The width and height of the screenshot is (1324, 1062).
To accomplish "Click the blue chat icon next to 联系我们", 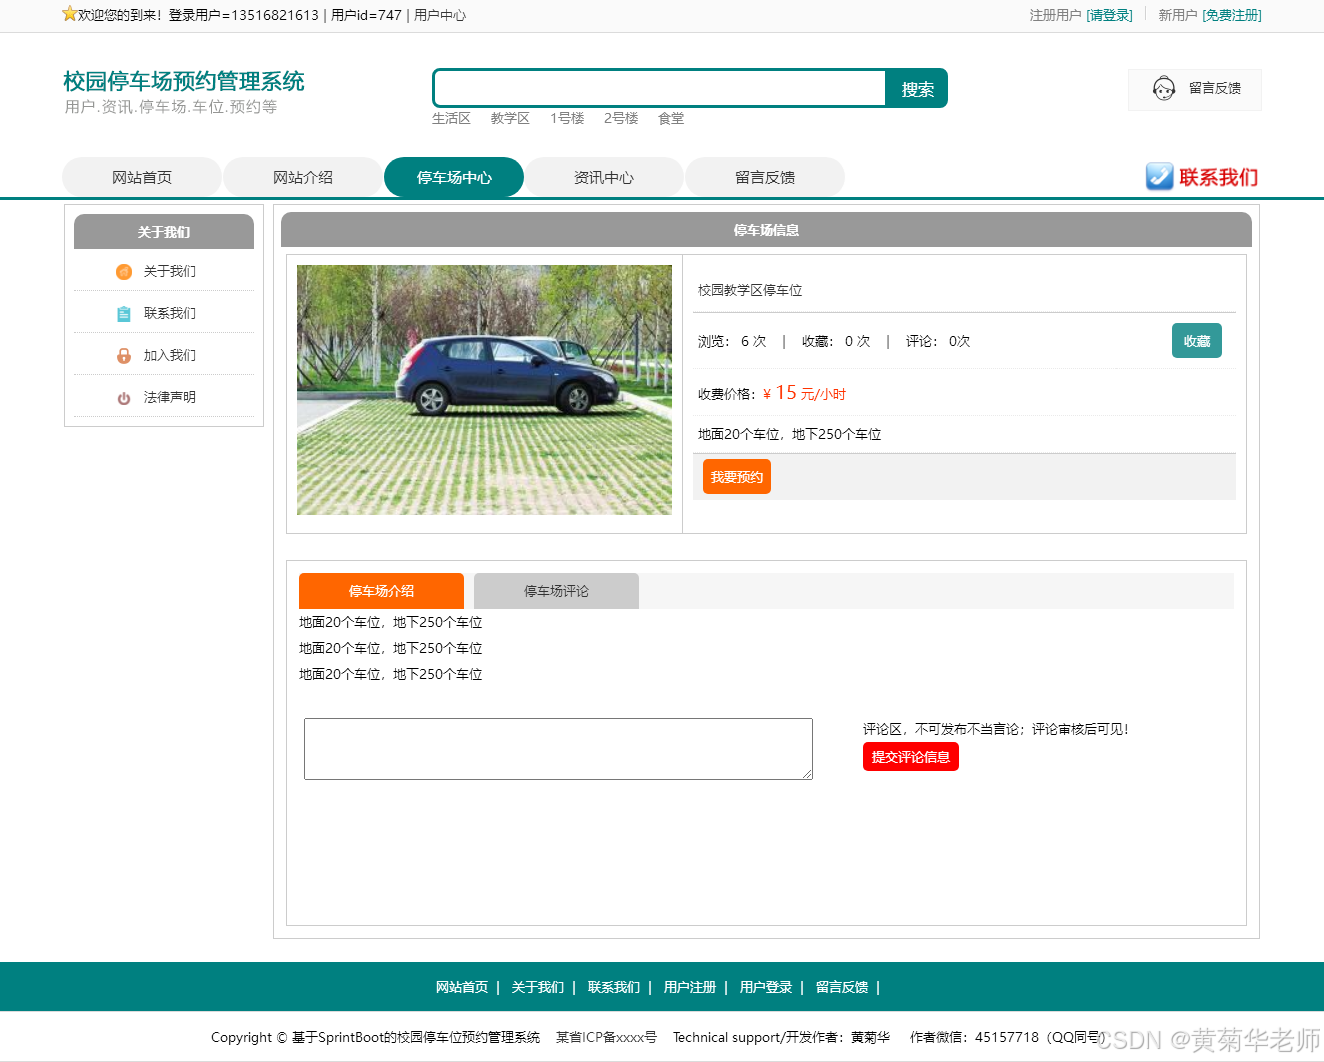I will click(x=1159, y=177).
